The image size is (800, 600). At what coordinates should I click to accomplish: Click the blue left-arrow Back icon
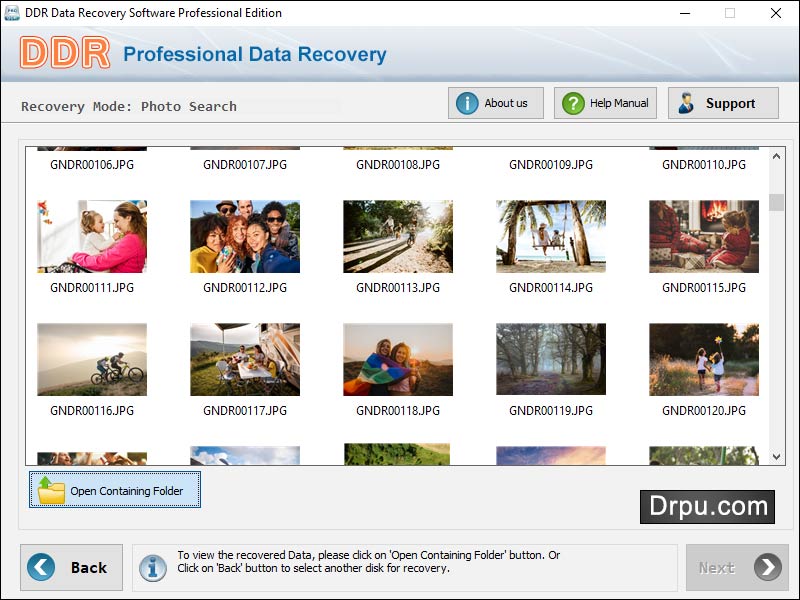pos(41,567)
